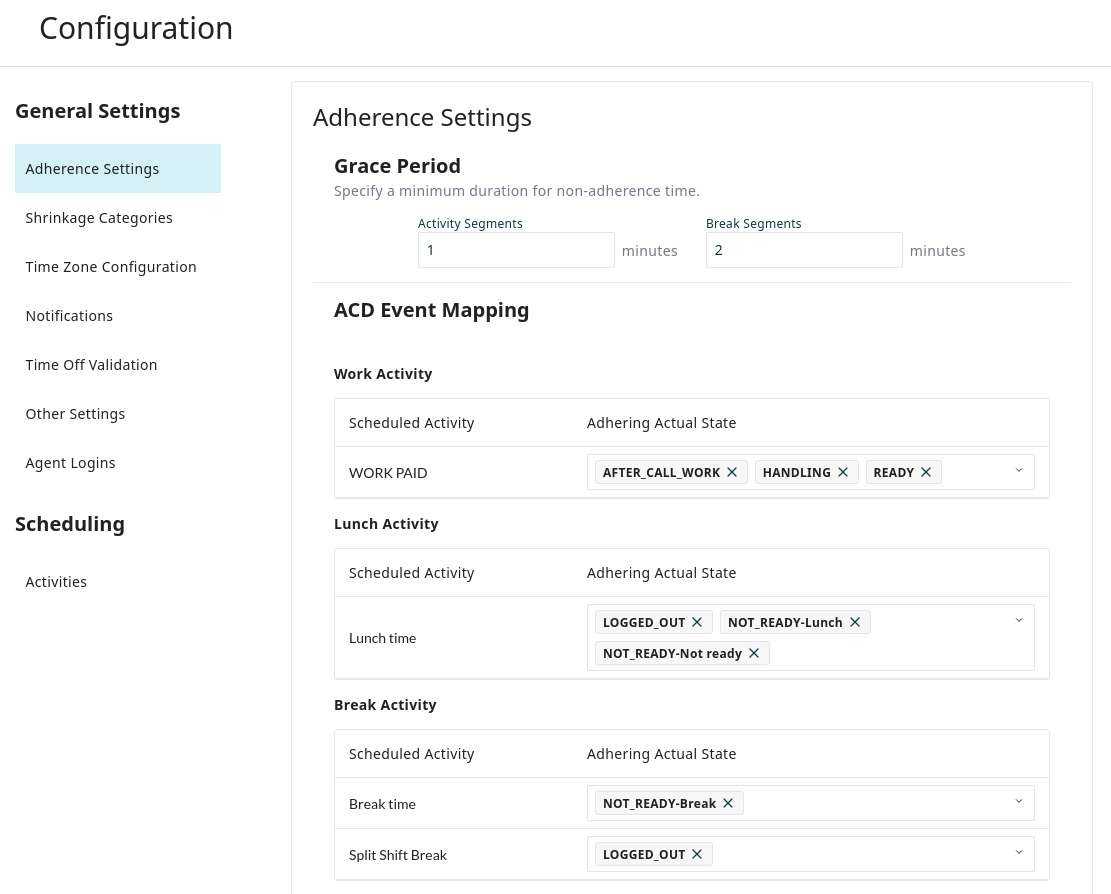Remove the READY state tag

click(926, 472)
